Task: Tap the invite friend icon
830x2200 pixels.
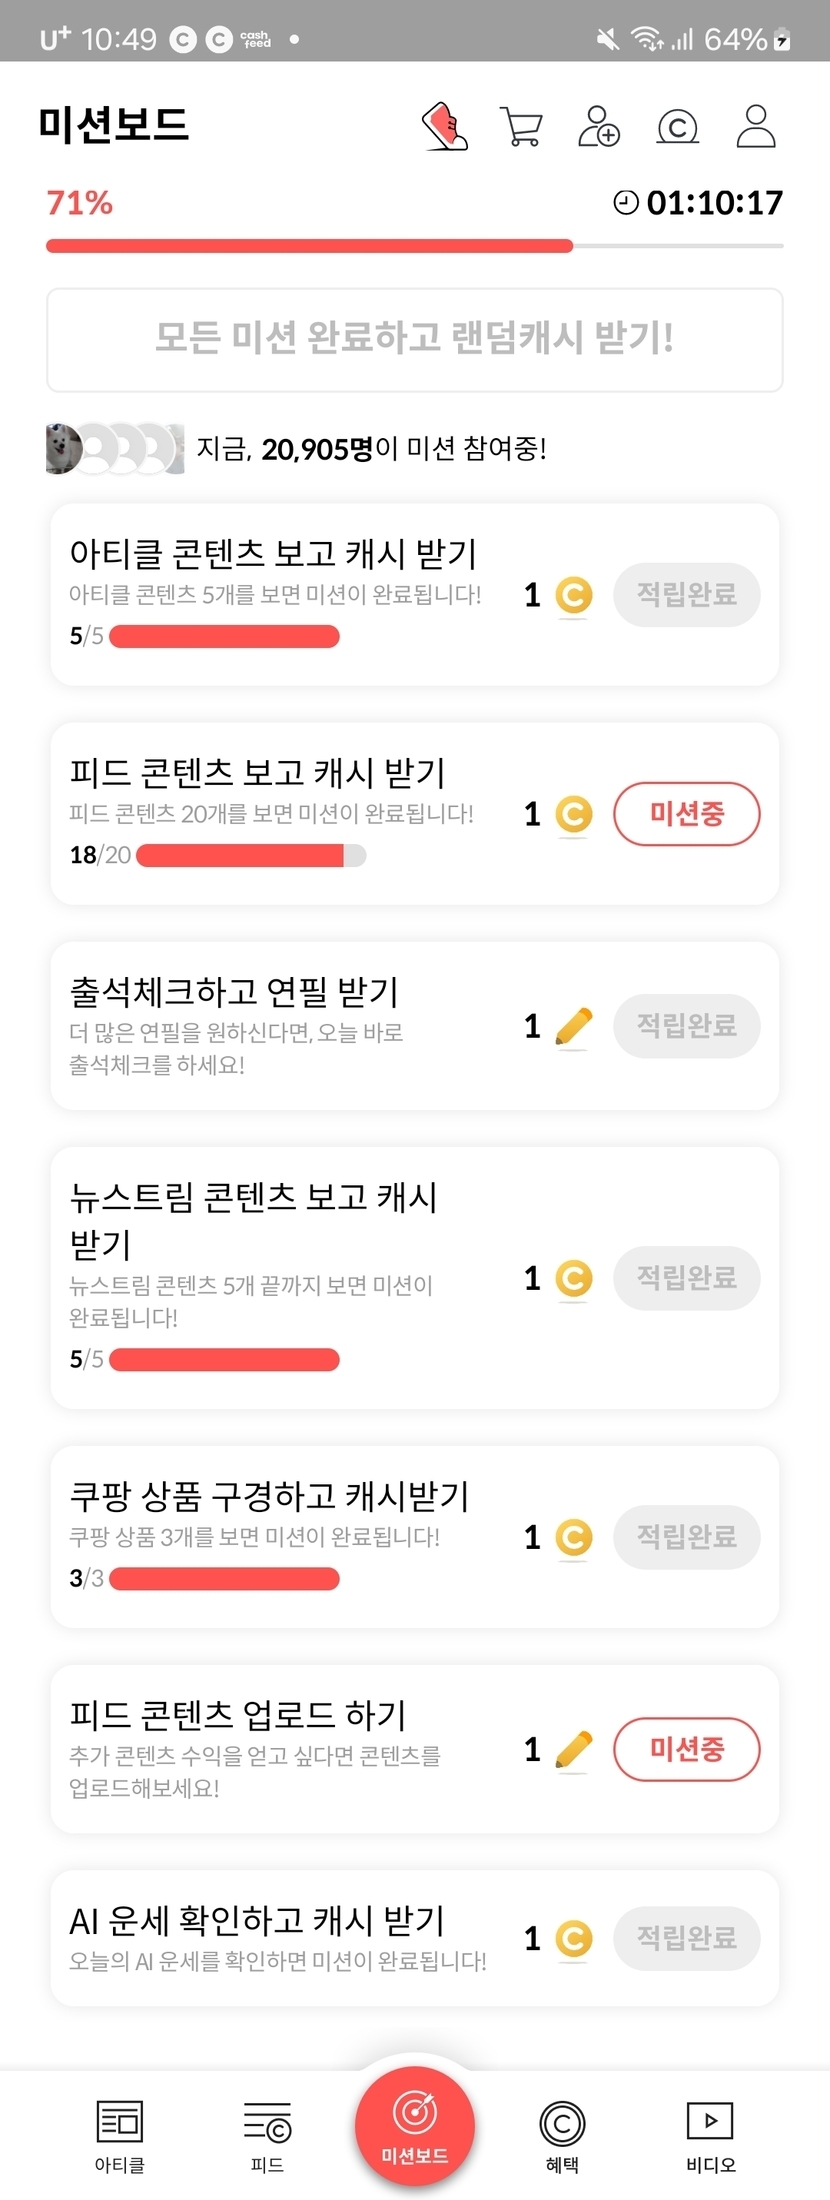Action: (599, 127)
